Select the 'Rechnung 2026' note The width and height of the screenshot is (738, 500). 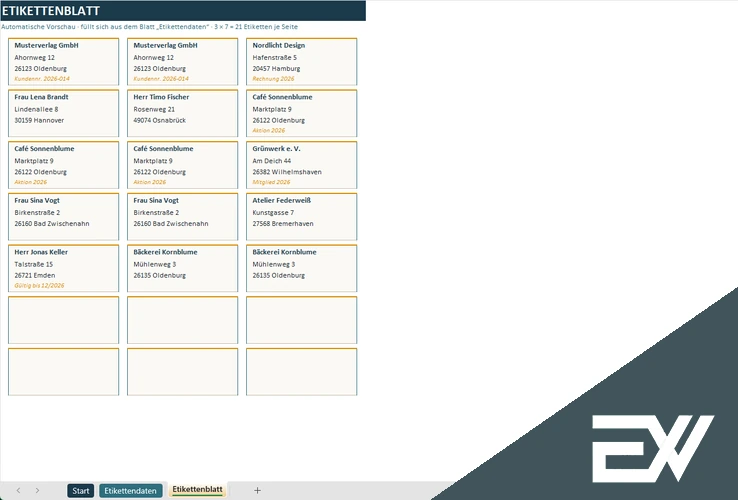[273, 79]
